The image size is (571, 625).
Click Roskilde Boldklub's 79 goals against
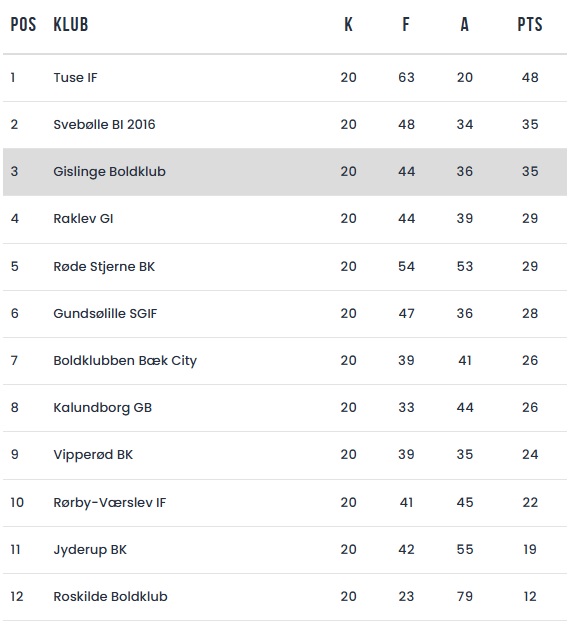[465, 597]
